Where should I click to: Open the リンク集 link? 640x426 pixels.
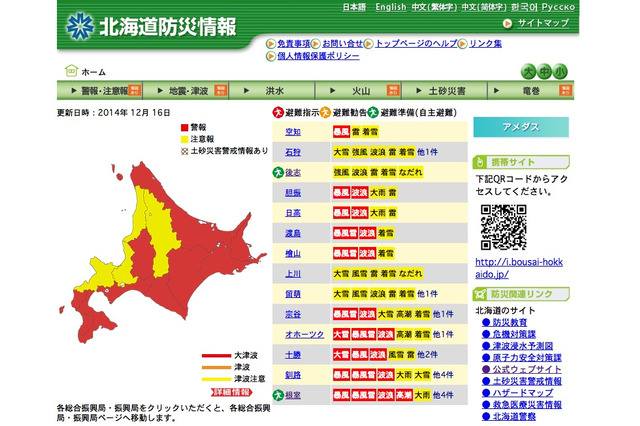pyautogui.click(x=485, y=44)
